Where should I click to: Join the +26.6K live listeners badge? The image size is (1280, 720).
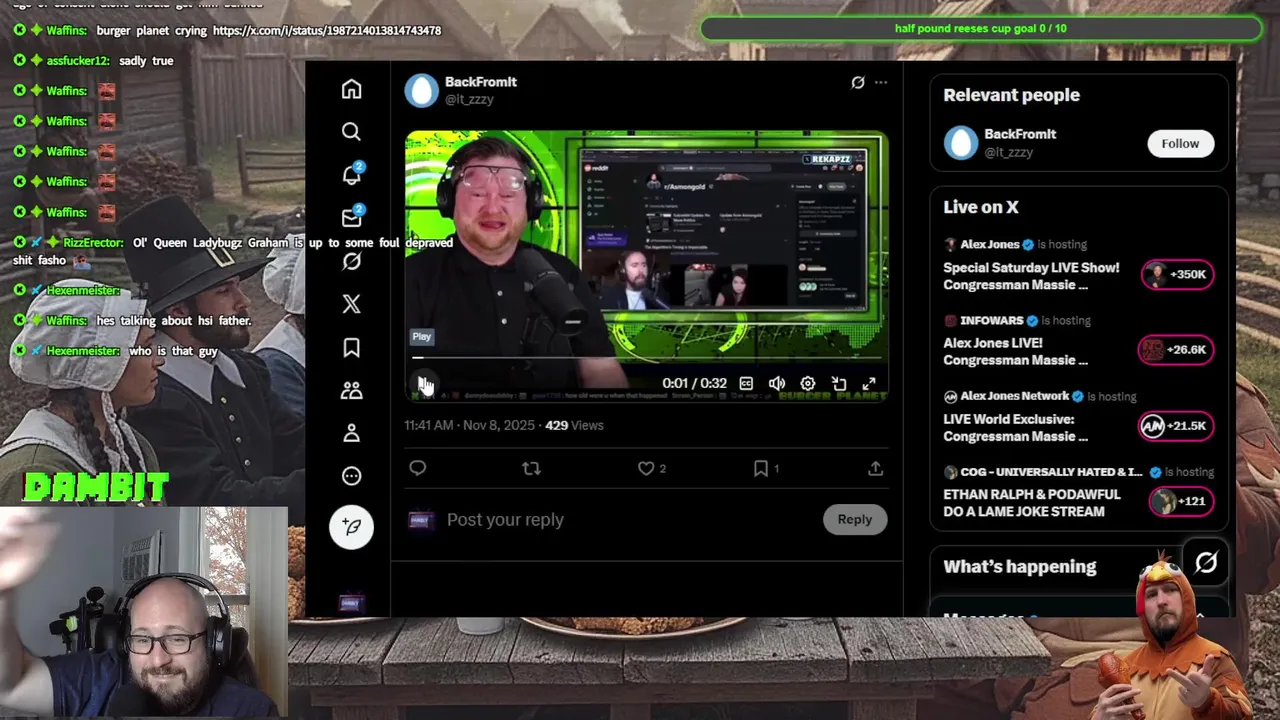coord(1176,349)
